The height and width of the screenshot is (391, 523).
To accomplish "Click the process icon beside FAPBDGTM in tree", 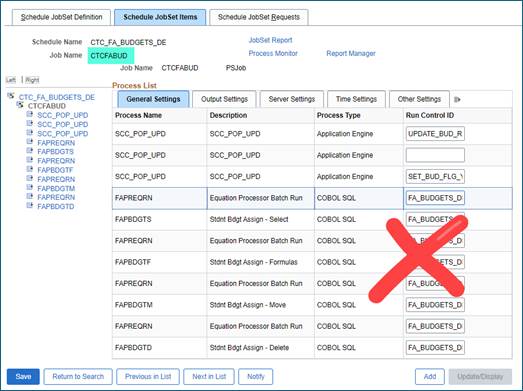I will click(x=30, y=187).
